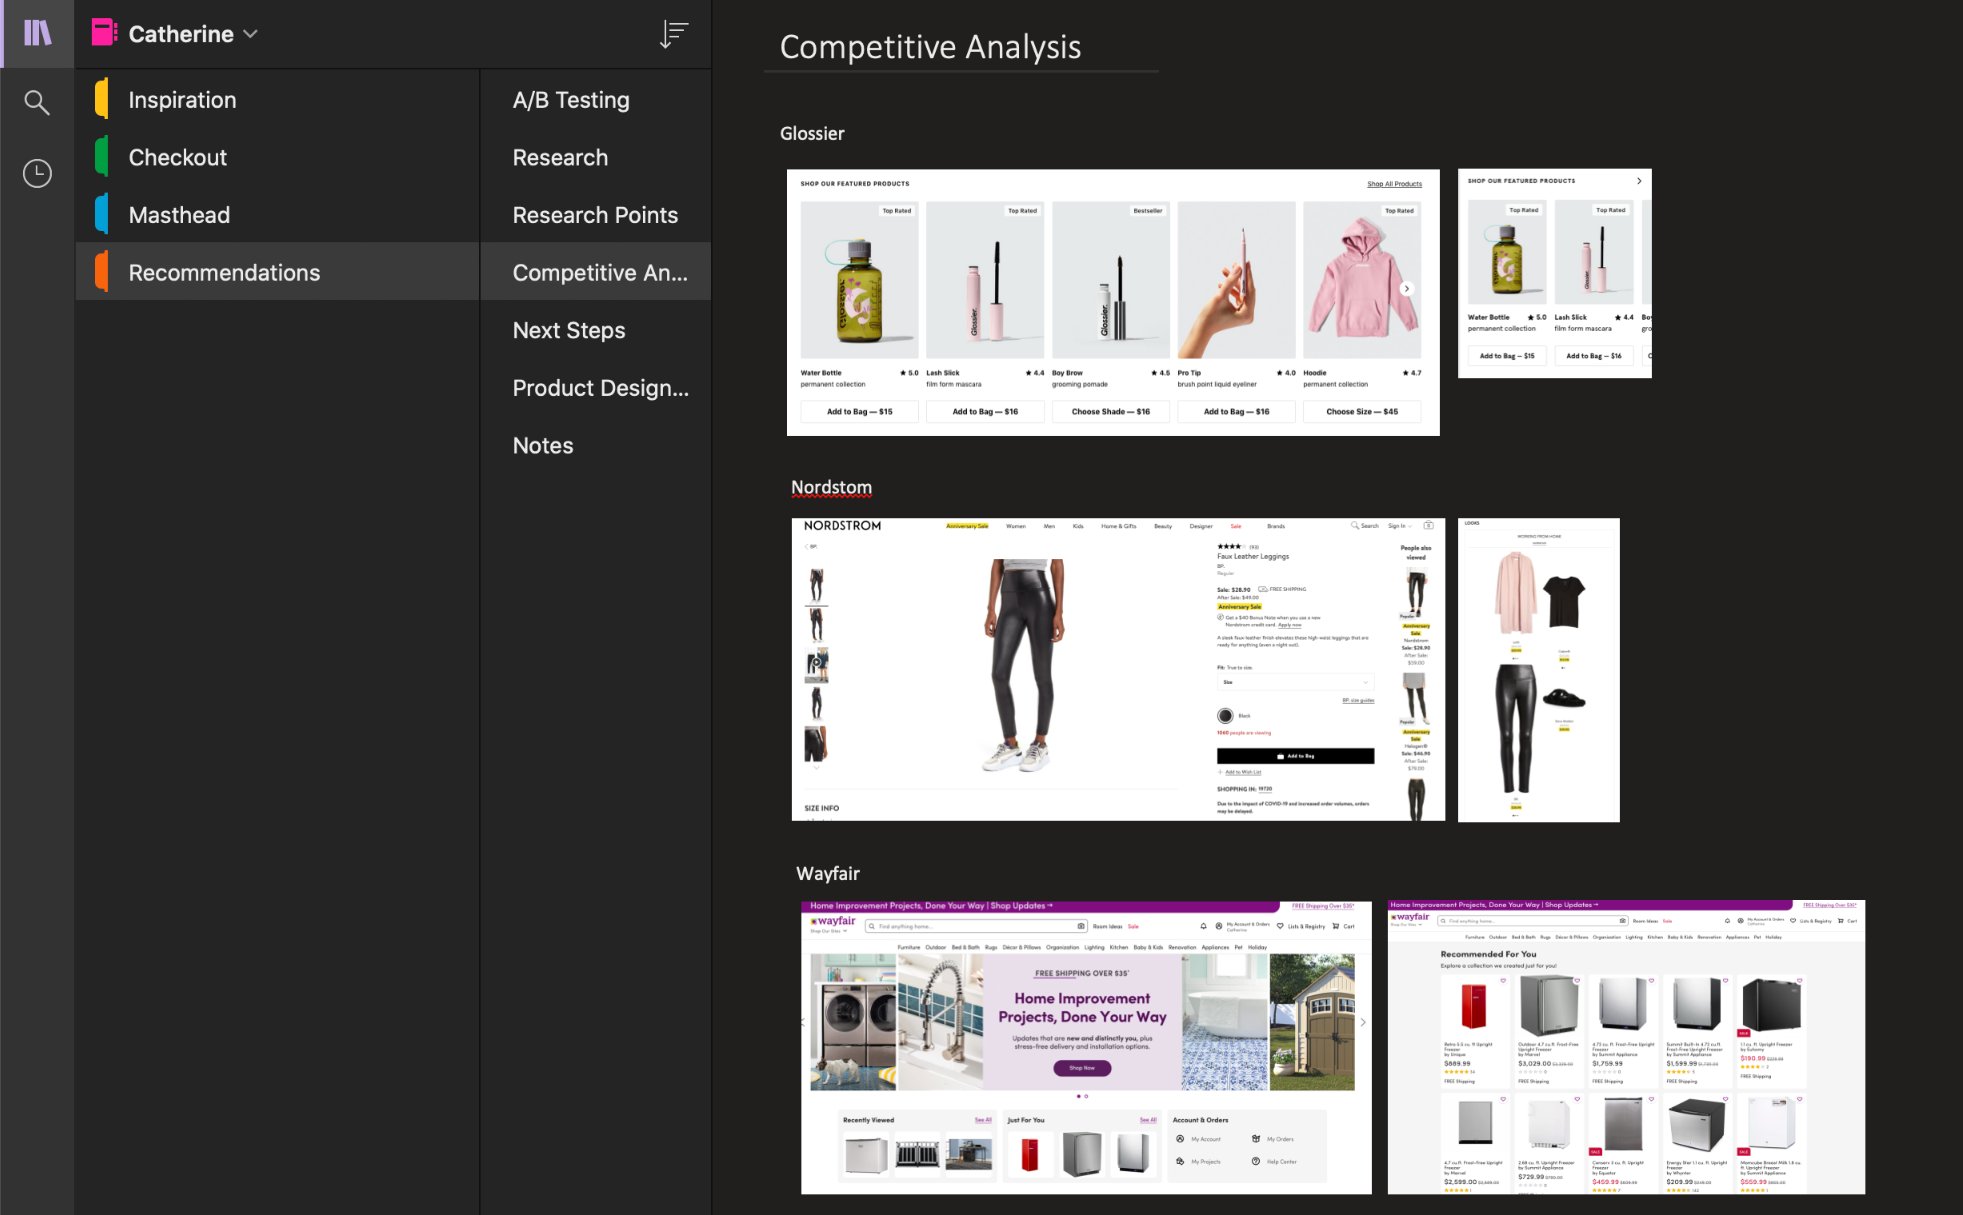Click the sort order icon above the notes list
This screenshot has width=1963, height=1215.
[674, 33]
